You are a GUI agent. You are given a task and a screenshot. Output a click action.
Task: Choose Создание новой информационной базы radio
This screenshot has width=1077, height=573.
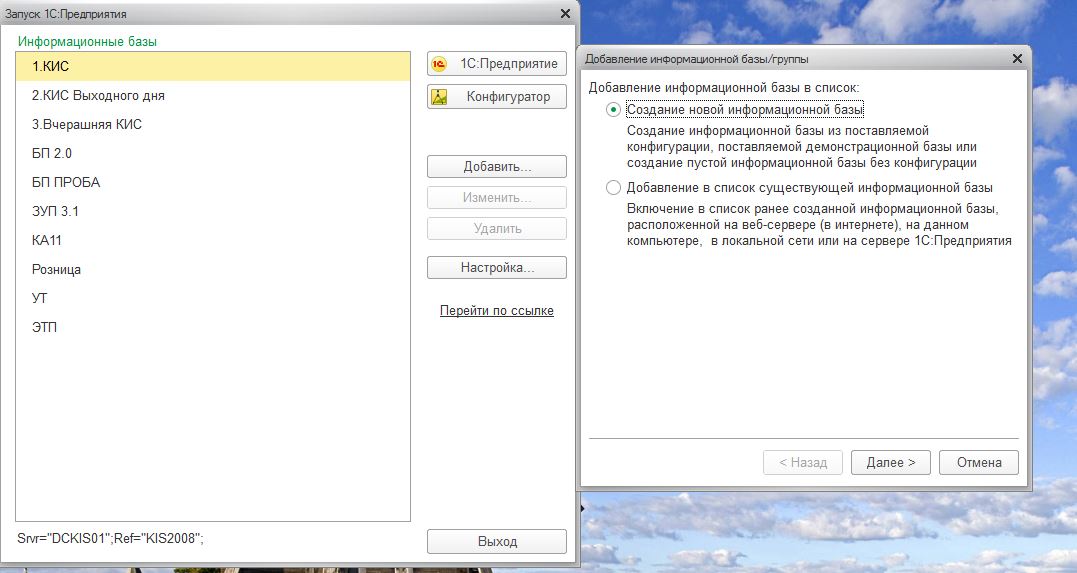pyautogui.click(x=613, y=109)
